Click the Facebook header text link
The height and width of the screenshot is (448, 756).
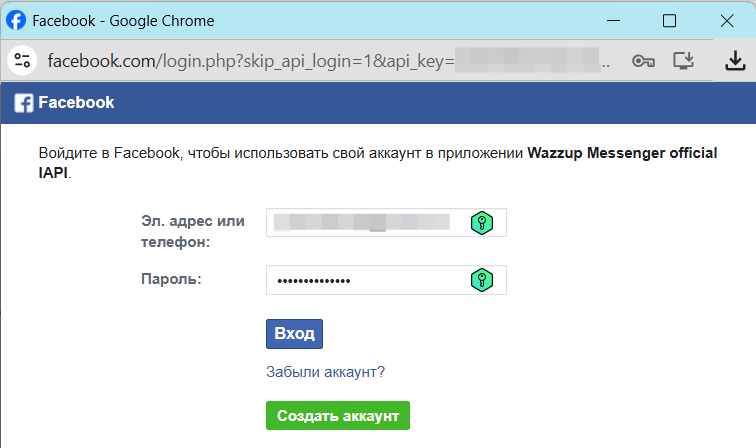(x=76, y=102)
